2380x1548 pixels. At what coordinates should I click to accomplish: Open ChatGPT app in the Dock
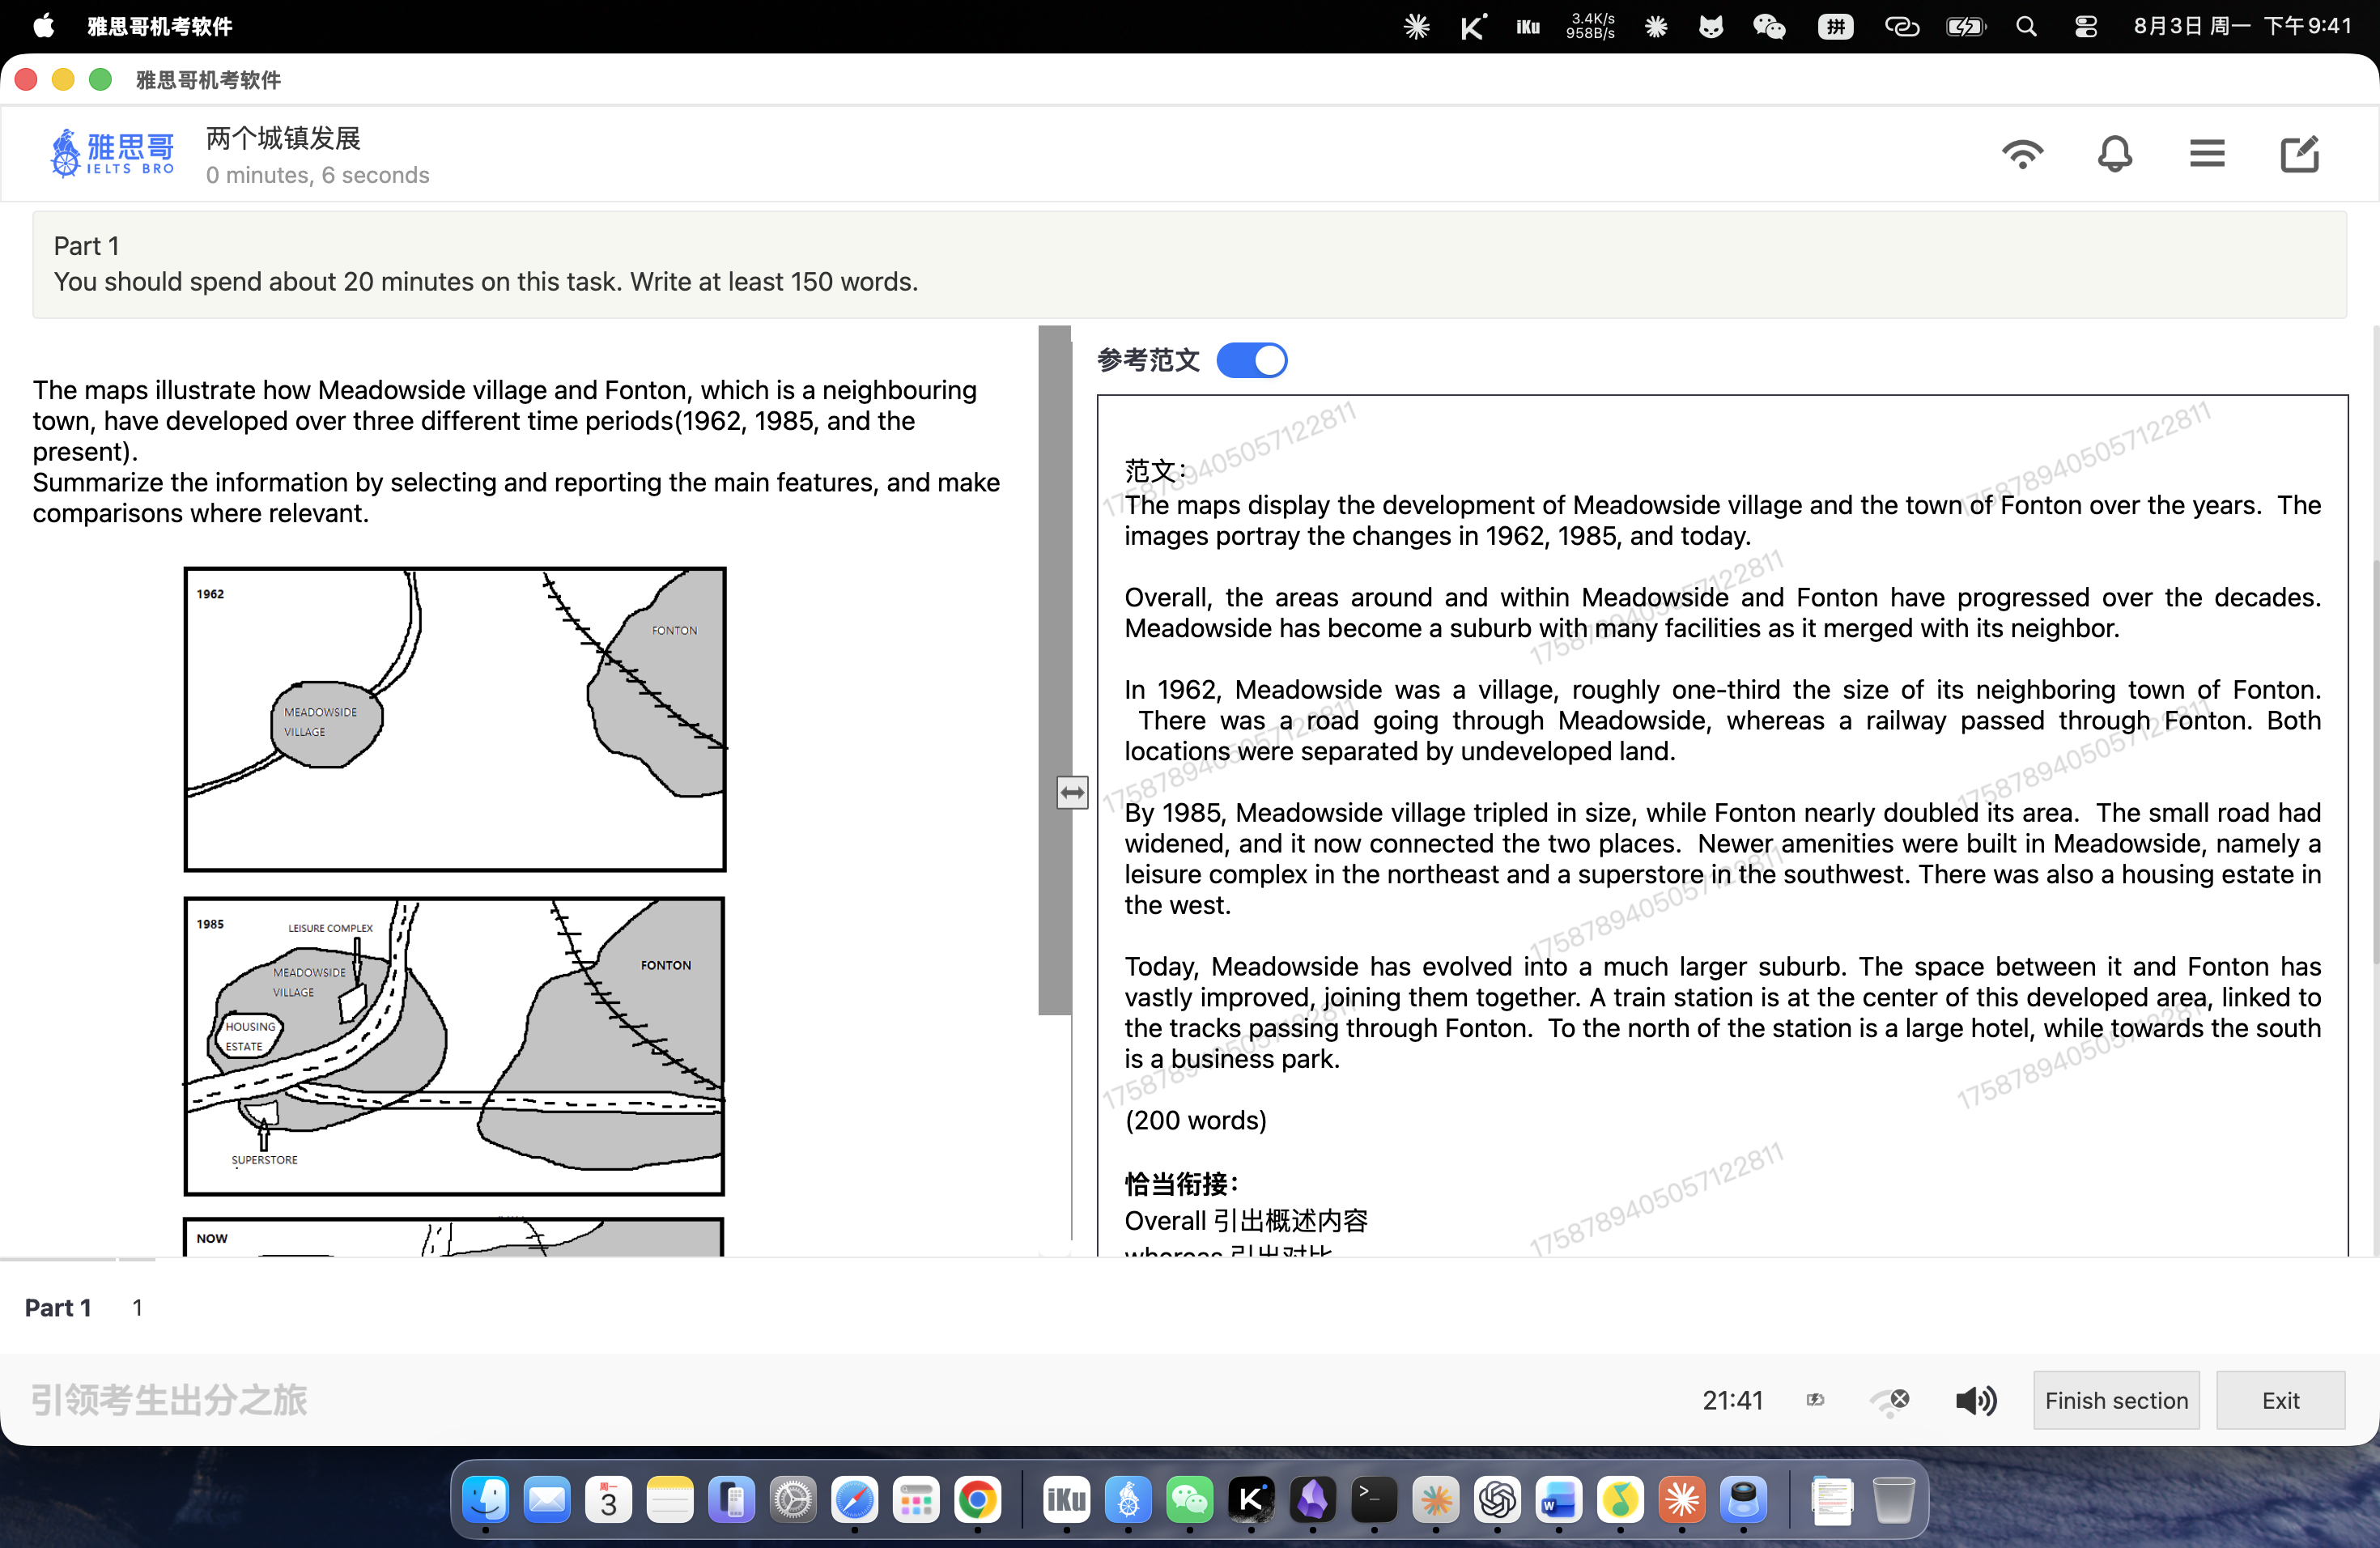[1496, 1499]
